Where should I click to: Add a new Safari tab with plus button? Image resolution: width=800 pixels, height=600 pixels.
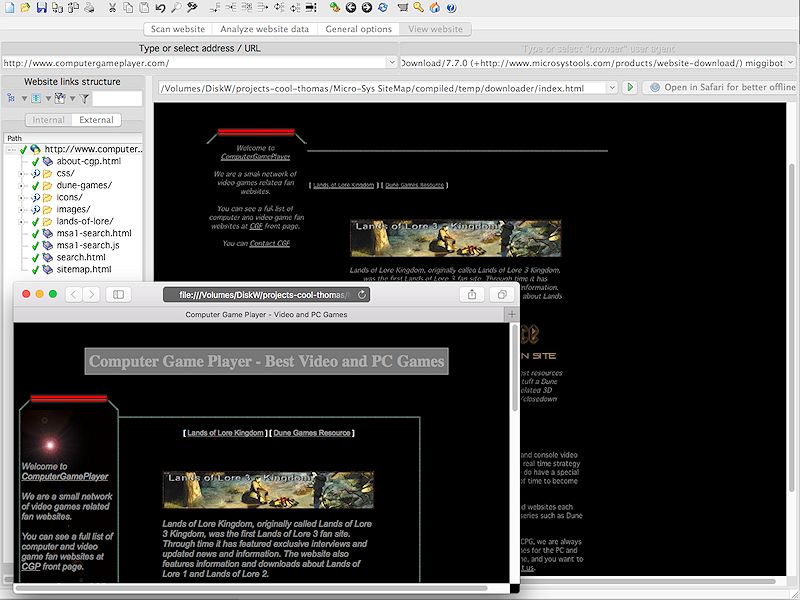[x=512, y=315]
